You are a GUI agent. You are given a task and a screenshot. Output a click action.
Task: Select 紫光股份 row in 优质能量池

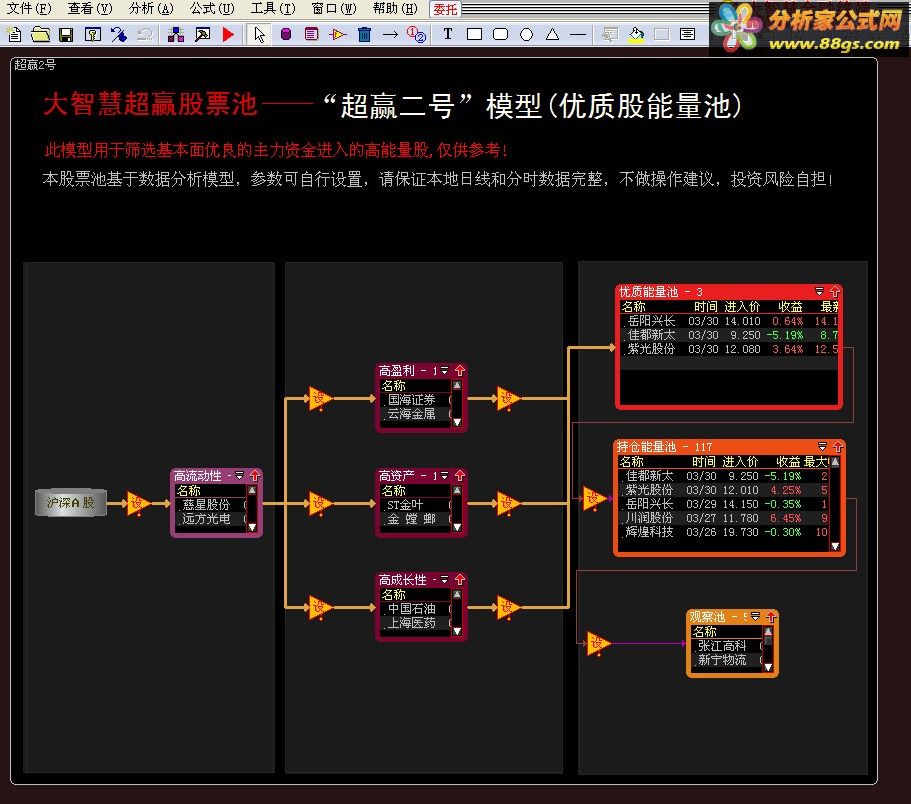click(729, 349)
